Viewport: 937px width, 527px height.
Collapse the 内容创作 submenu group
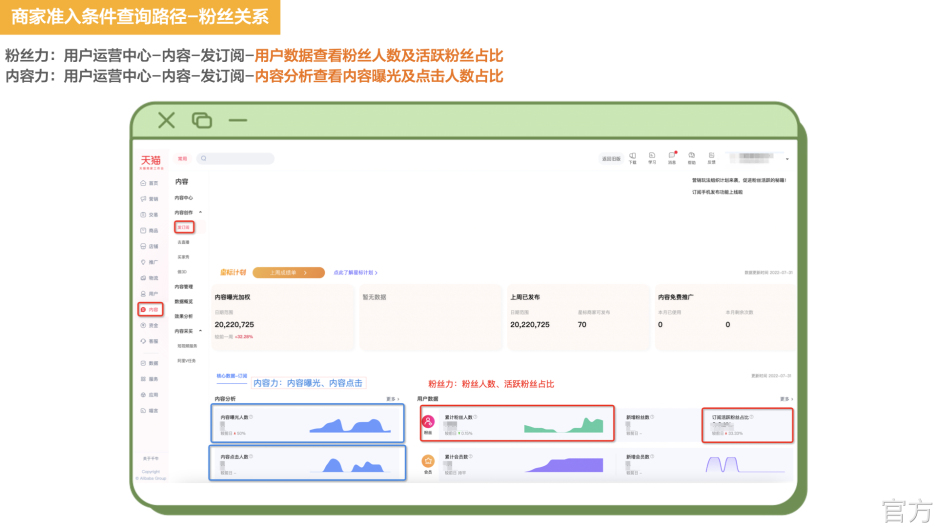tap(200, 212)
